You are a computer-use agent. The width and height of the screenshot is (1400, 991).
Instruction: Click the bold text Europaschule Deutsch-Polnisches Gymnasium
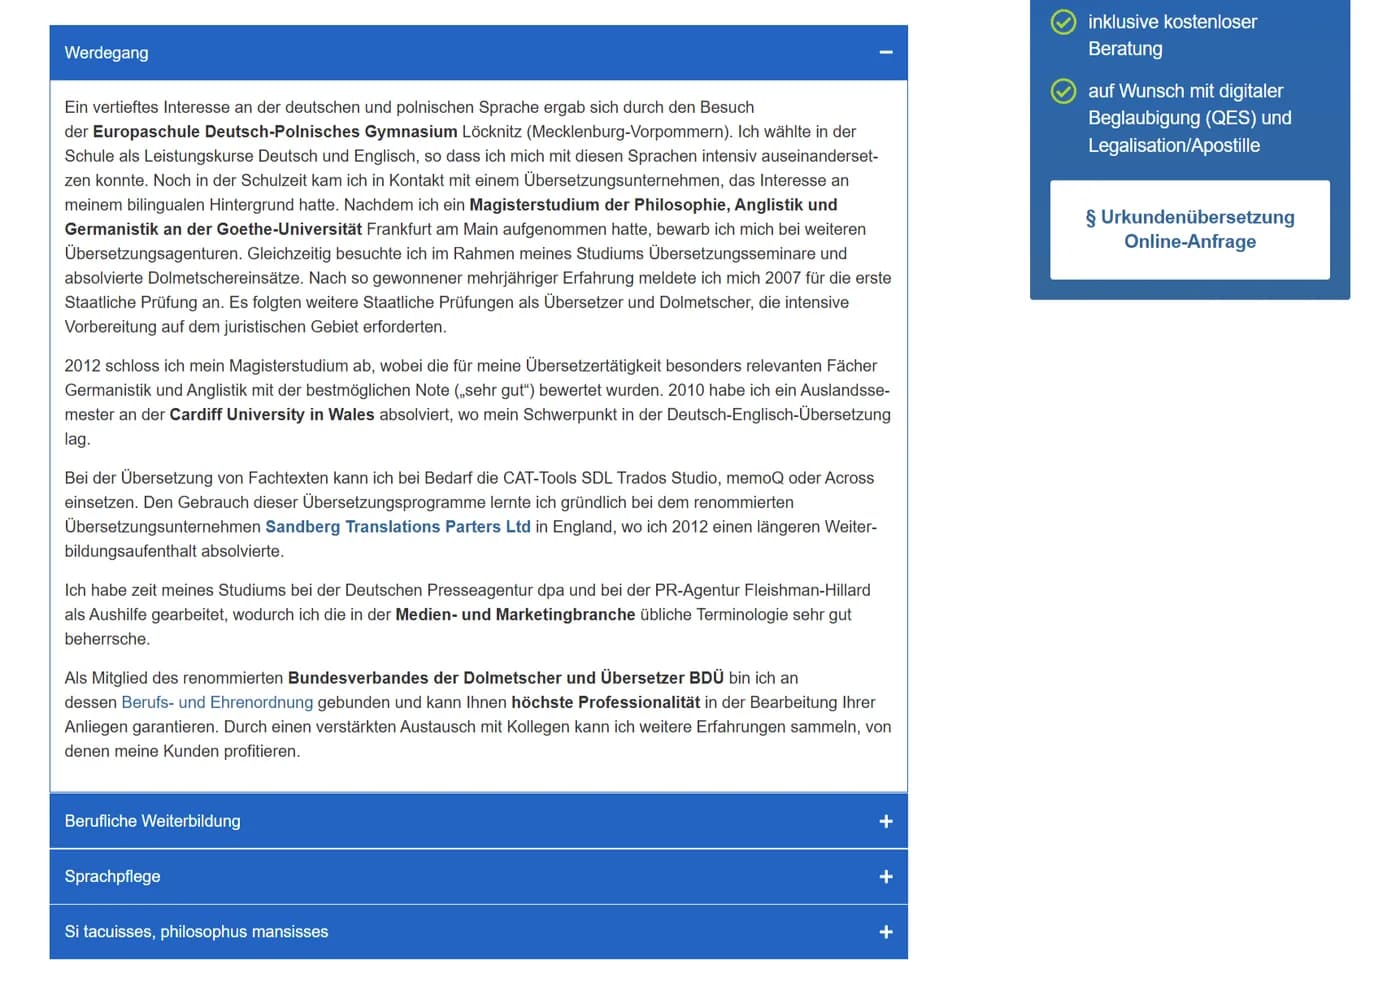[275, 132]
